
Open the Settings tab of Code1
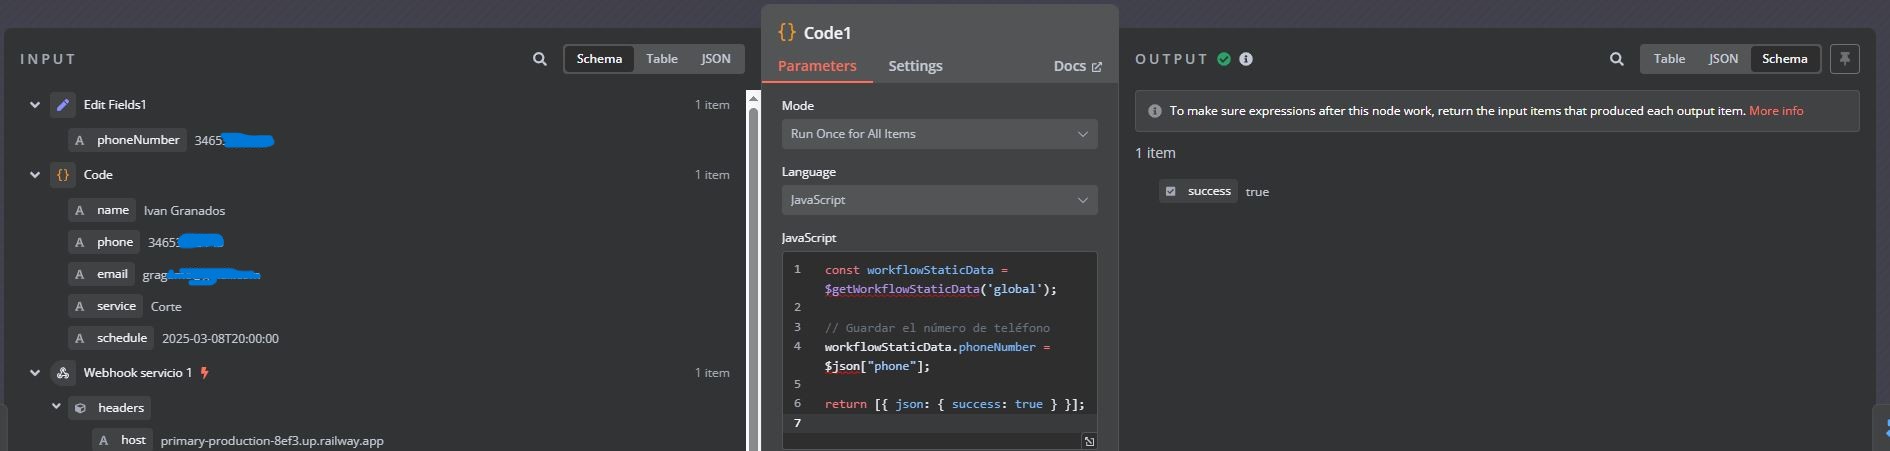point(915,66)
